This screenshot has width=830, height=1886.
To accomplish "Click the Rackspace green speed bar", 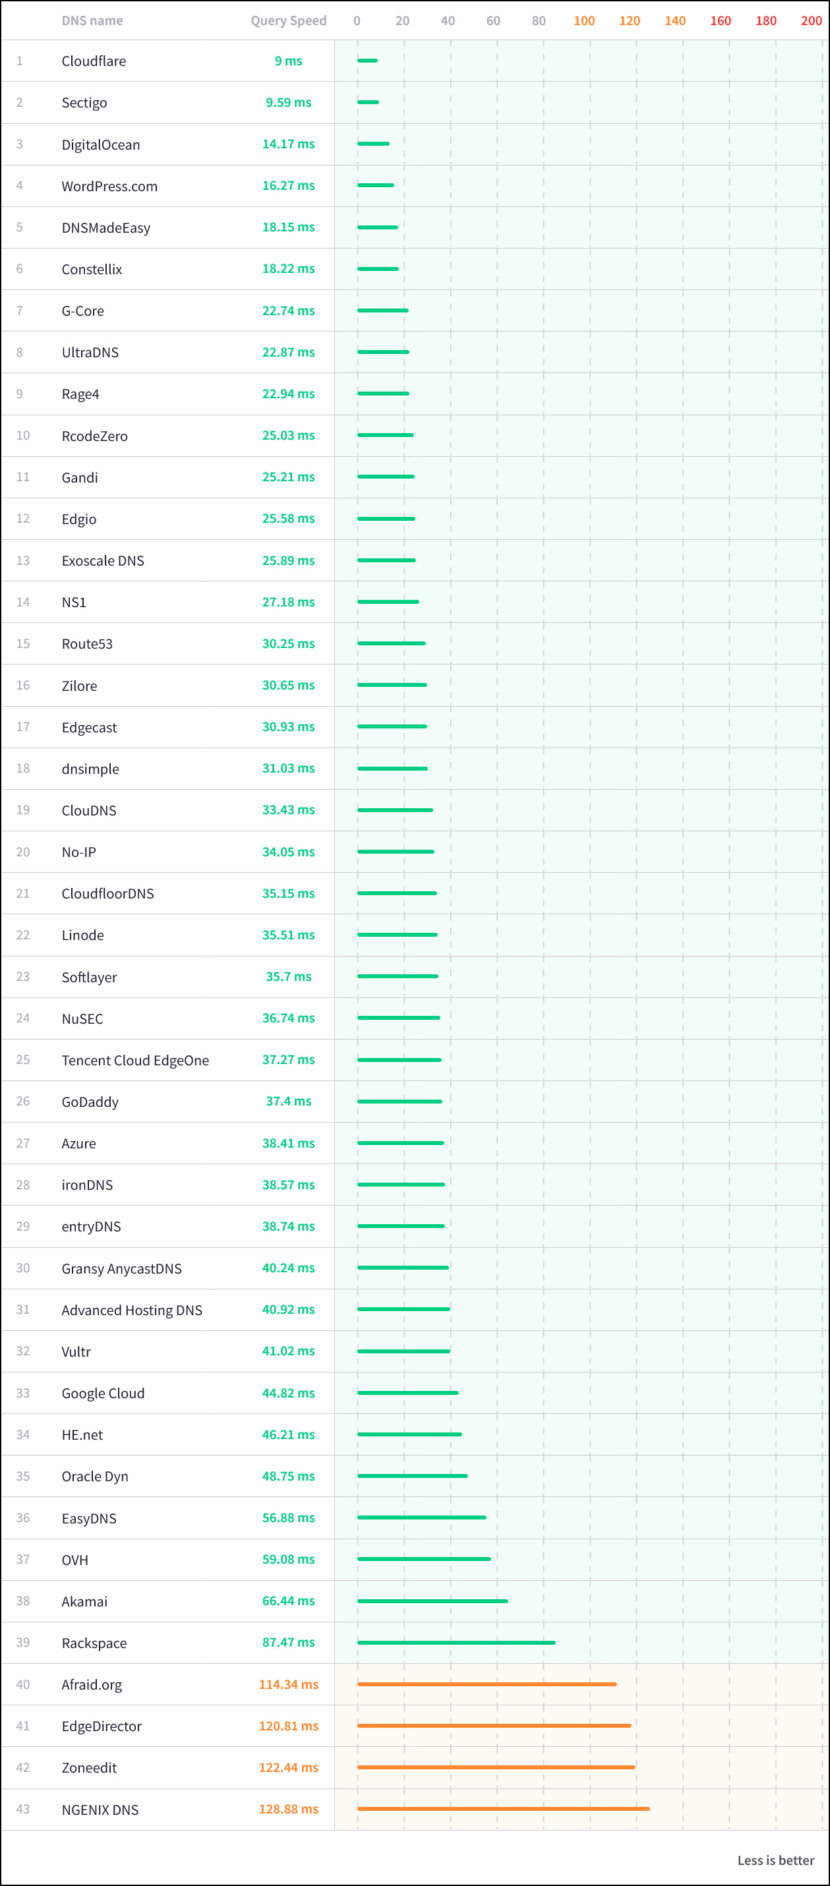I will coord(456,1642).
